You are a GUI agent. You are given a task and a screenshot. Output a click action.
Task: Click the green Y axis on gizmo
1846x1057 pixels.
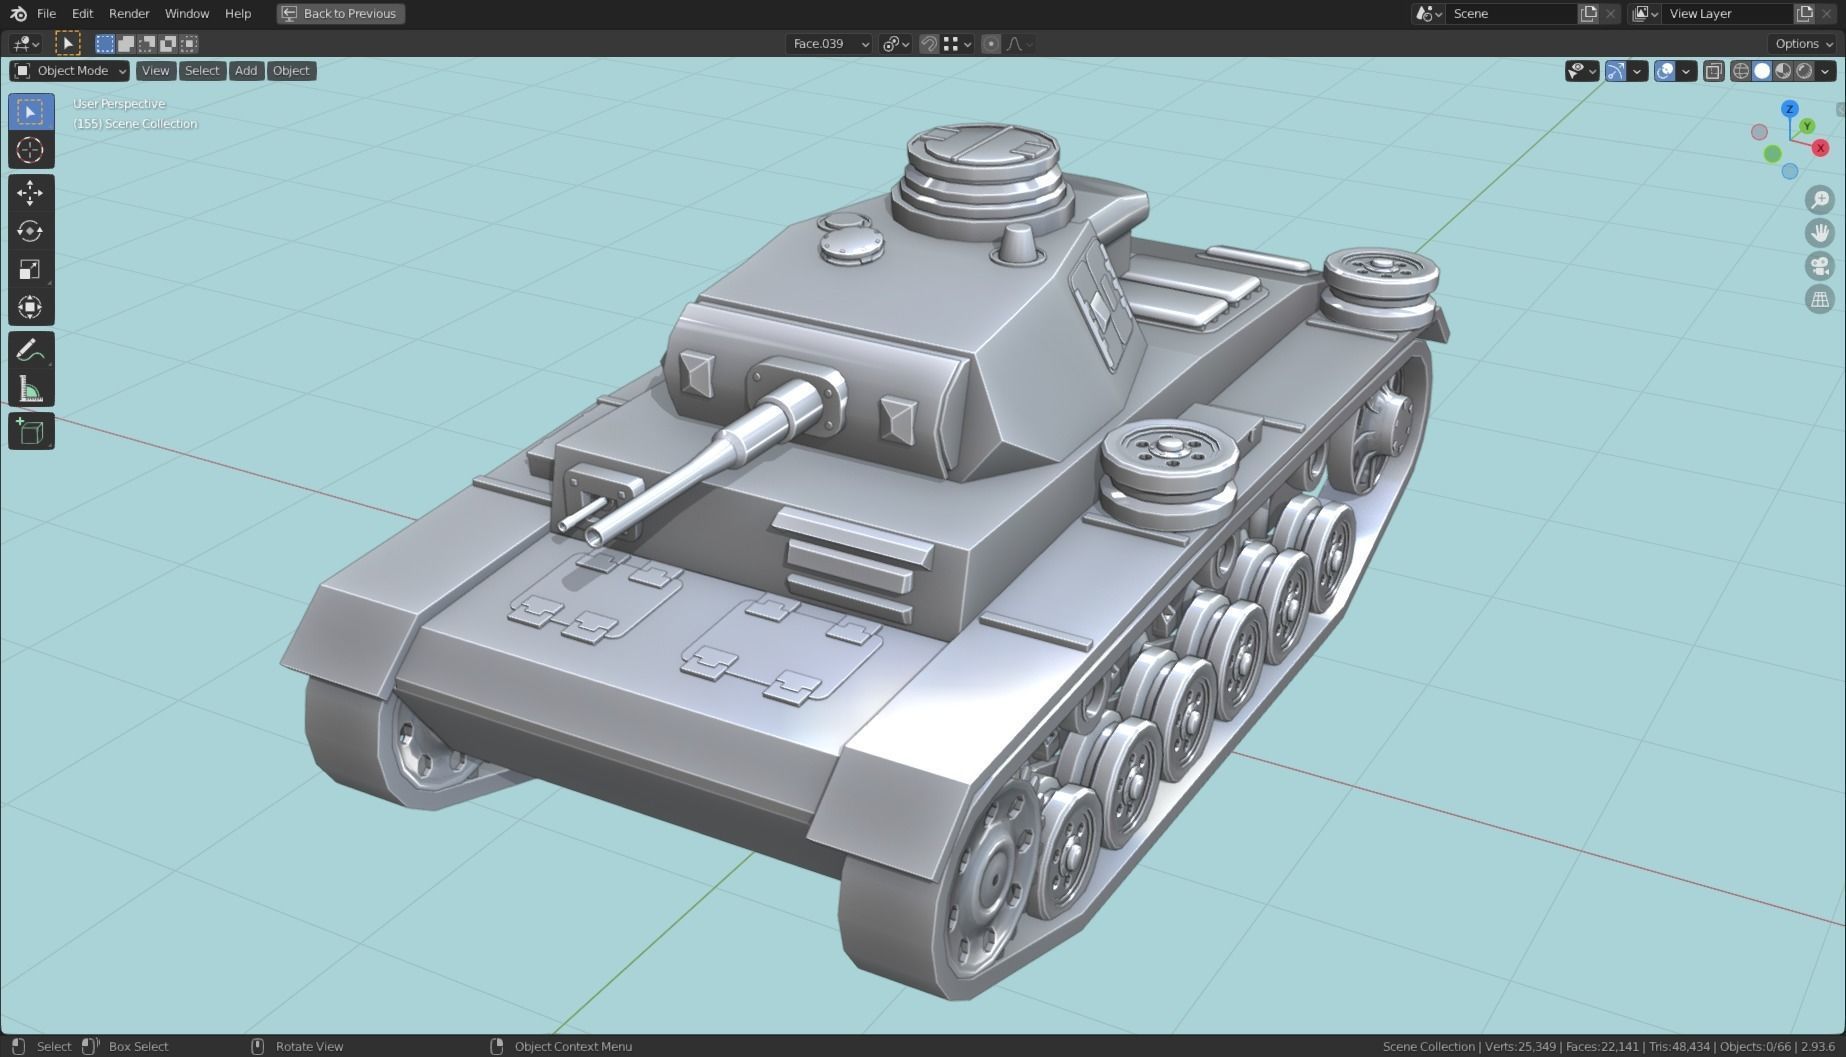tap(1807, 126)
